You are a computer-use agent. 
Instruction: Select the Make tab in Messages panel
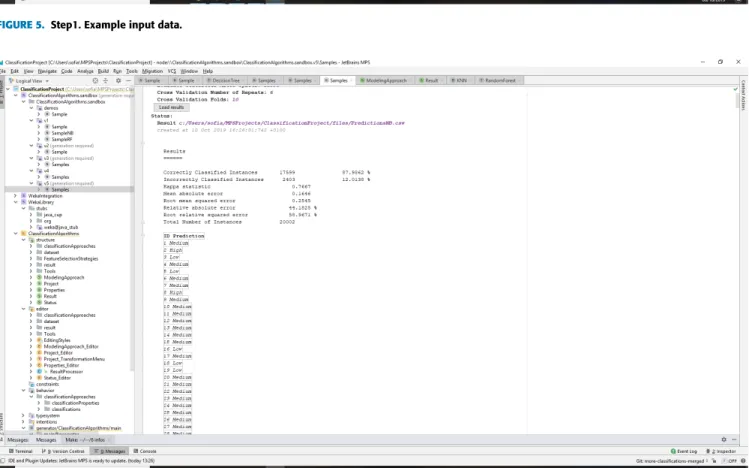click(86, 440)
